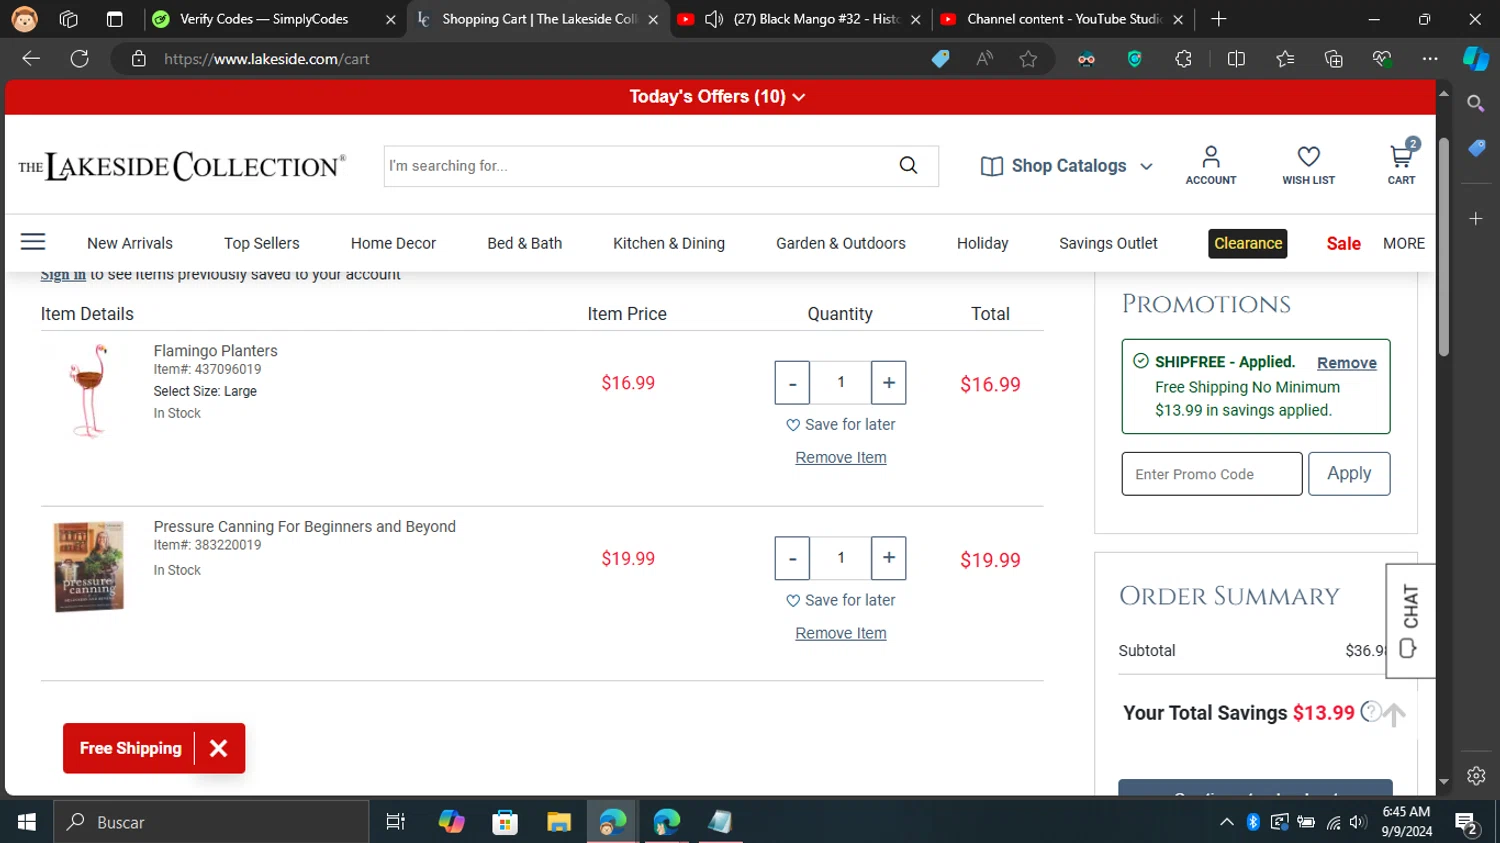Click the scroll-to-top arrow
Viewport: 1500px width, 843px height.
tap(1394, 714)
